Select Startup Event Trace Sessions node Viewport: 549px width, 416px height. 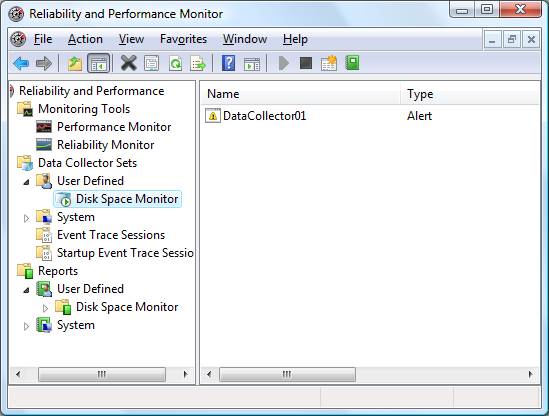click(x=125, y=253)
